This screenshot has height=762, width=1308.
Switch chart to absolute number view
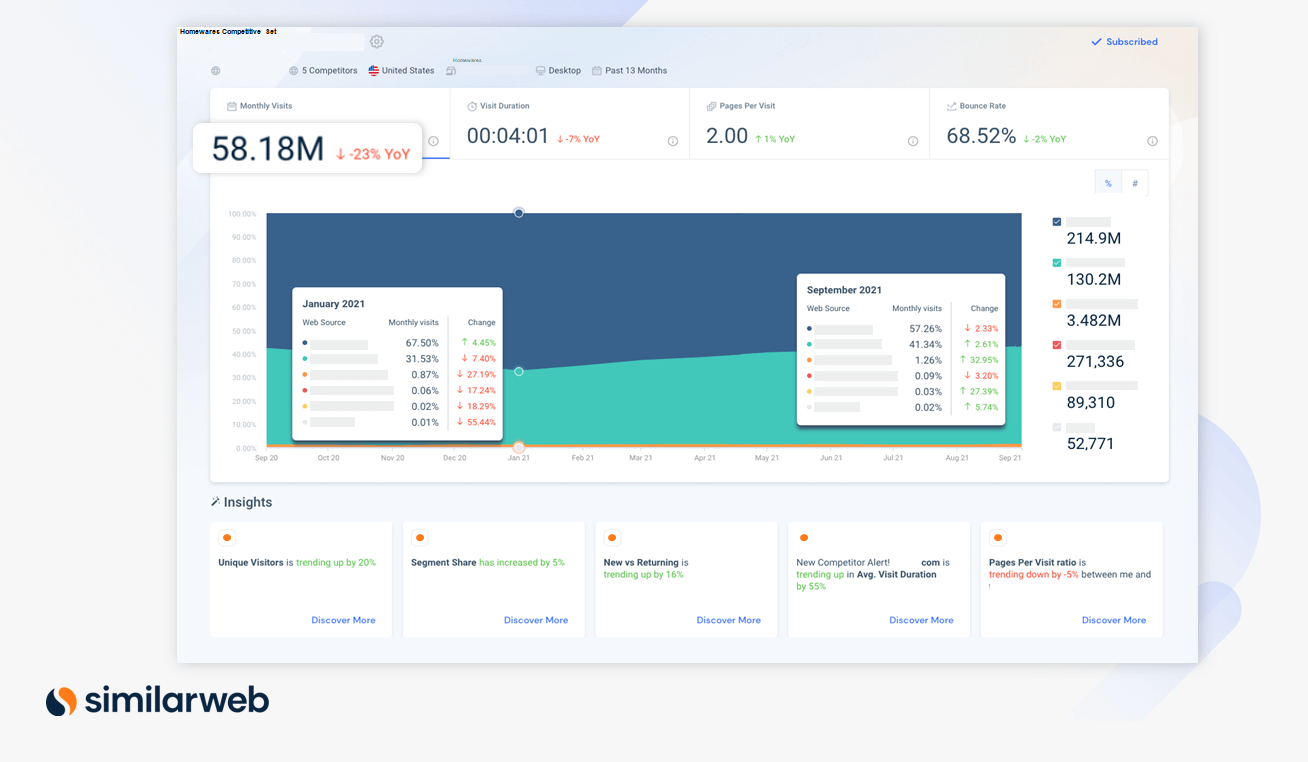[1135, 183]
